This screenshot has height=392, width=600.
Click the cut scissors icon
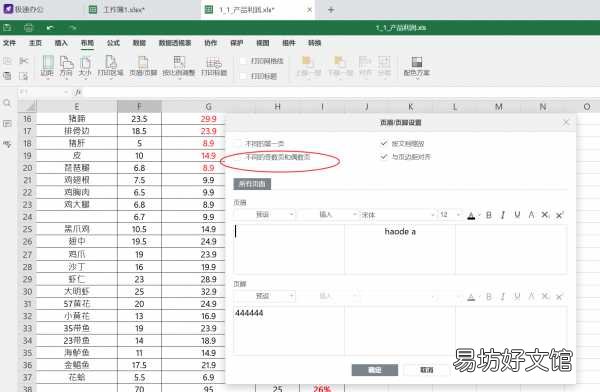[24, 60]
